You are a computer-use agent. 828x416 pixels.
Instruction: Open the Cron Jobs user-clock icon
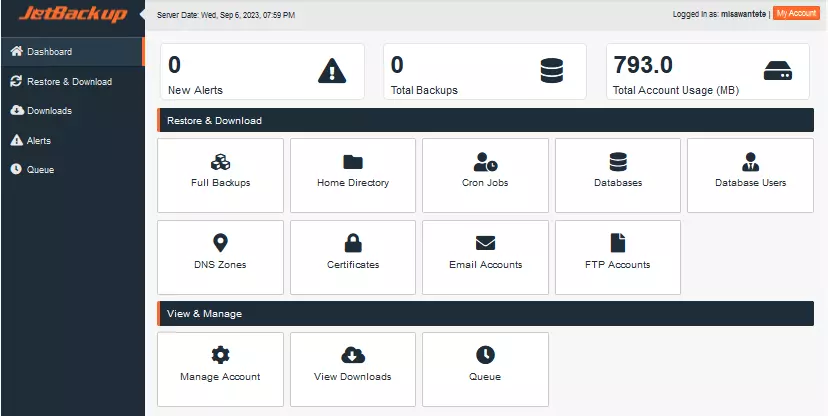click(485, 162)
